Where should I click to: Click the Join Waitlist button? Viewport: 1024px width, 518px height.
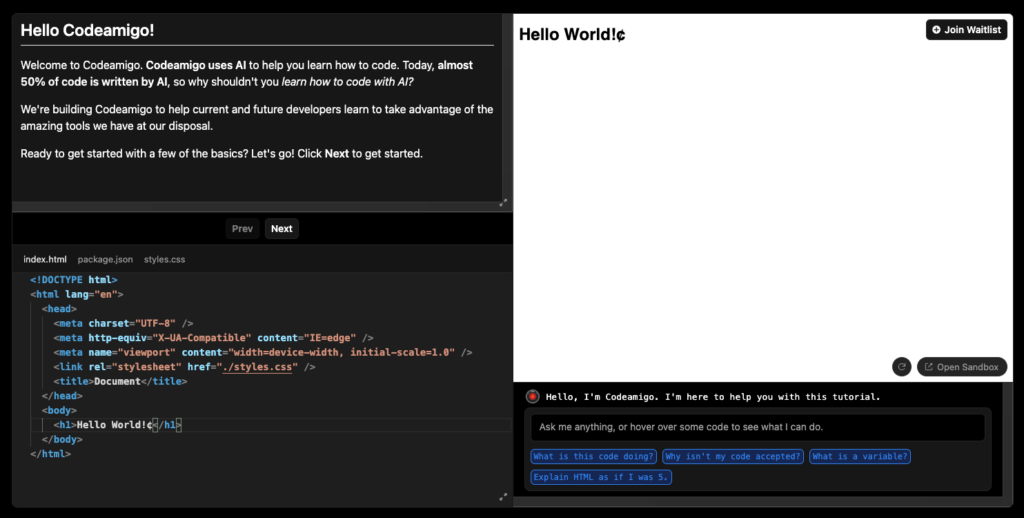point(967,29)
